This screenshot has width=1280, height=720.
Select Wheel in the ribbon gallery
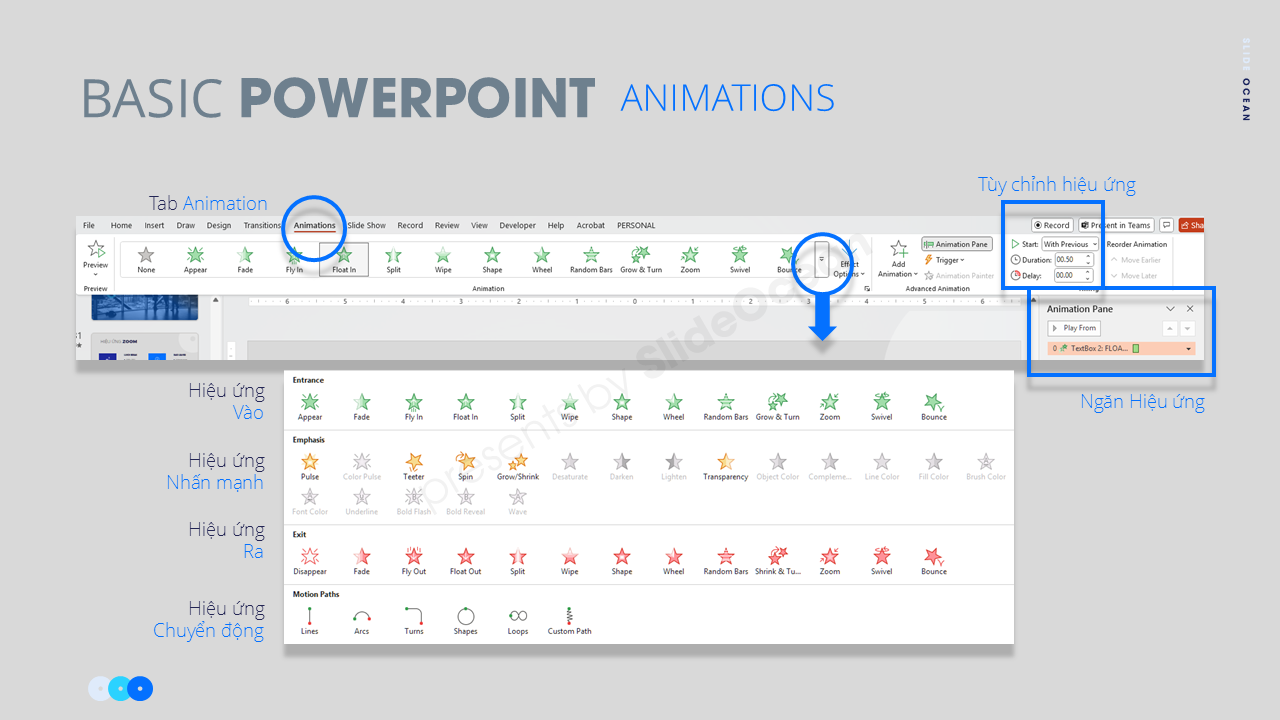pos(542,260)
